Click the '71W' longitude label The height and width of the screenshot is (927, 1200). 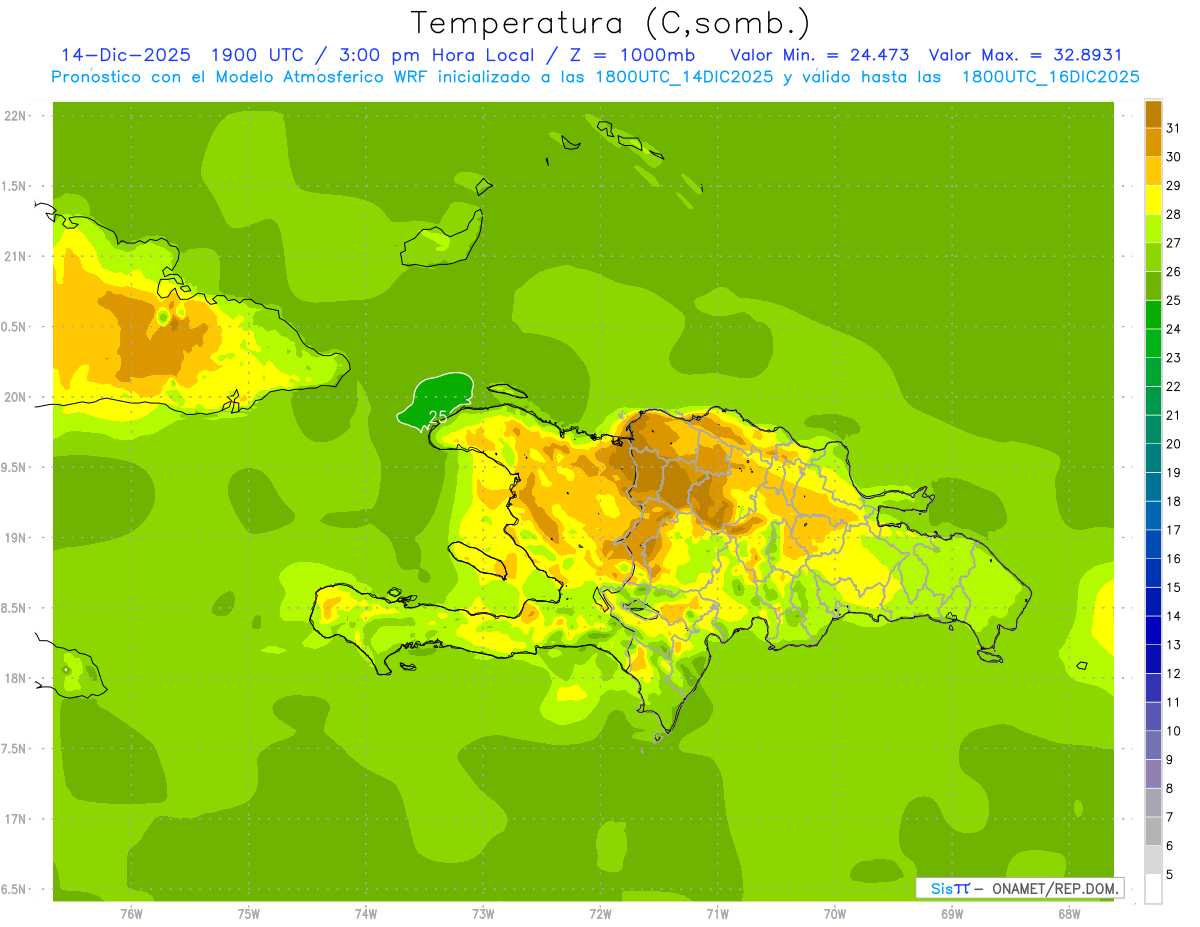[717, 914]
